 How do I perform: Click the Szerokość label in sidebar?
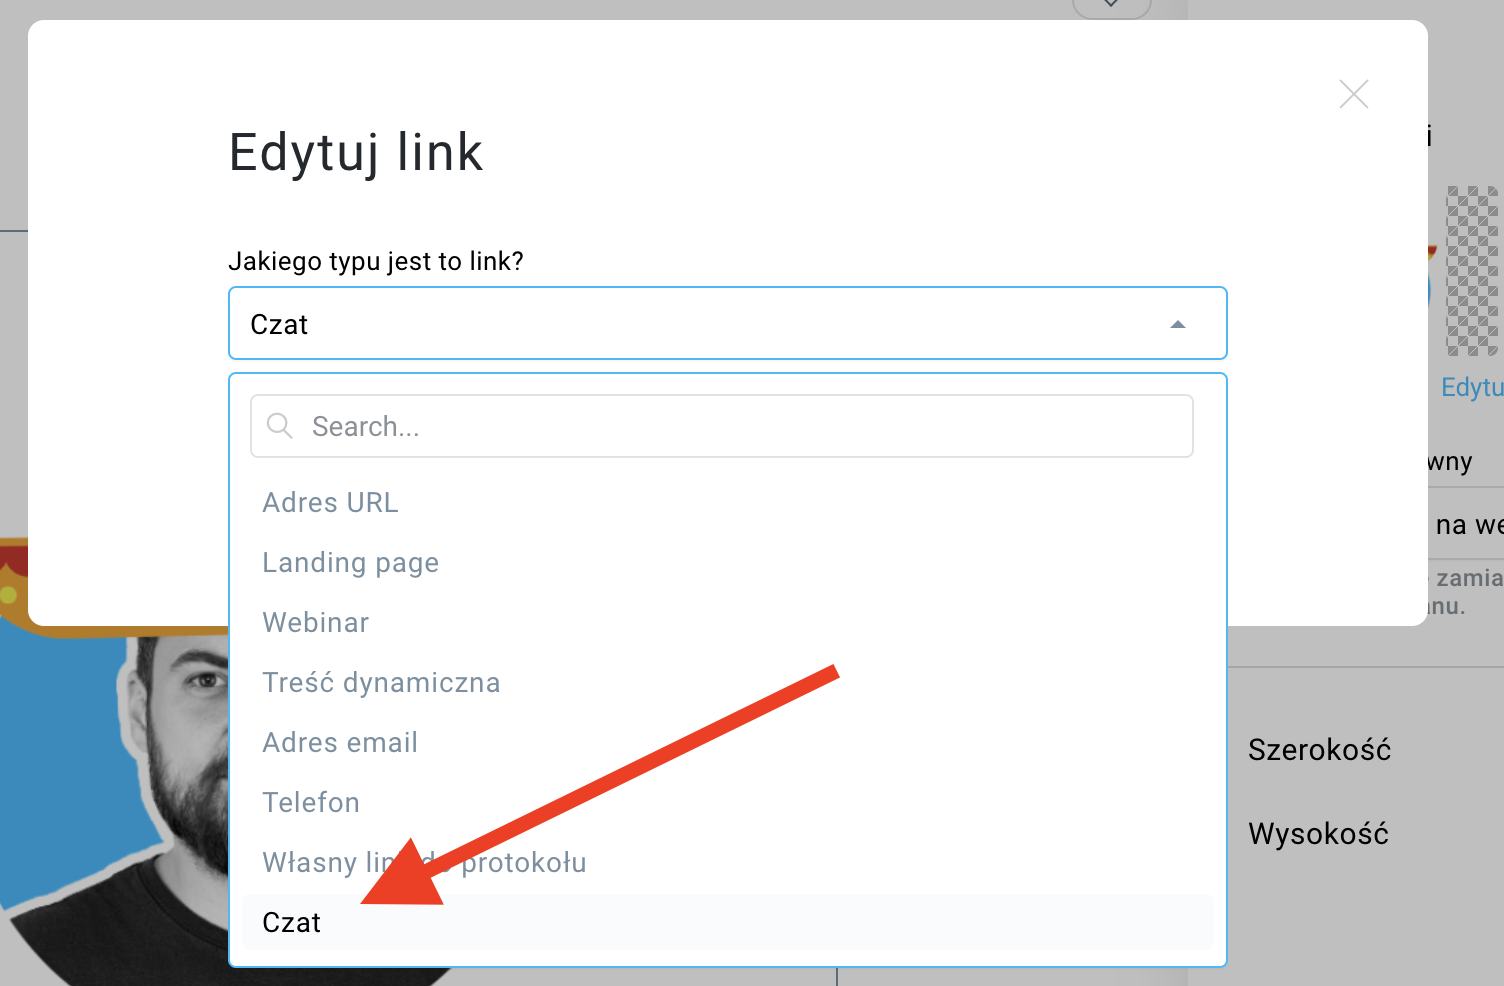click(1319, 750)
